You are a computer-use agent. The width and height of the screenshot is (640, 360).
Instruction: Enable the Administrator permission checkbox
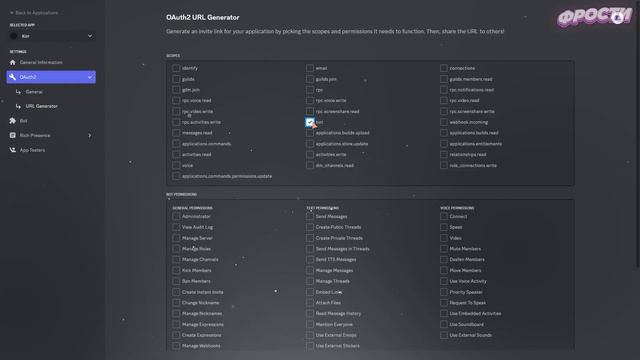click(x=176, y=216)
